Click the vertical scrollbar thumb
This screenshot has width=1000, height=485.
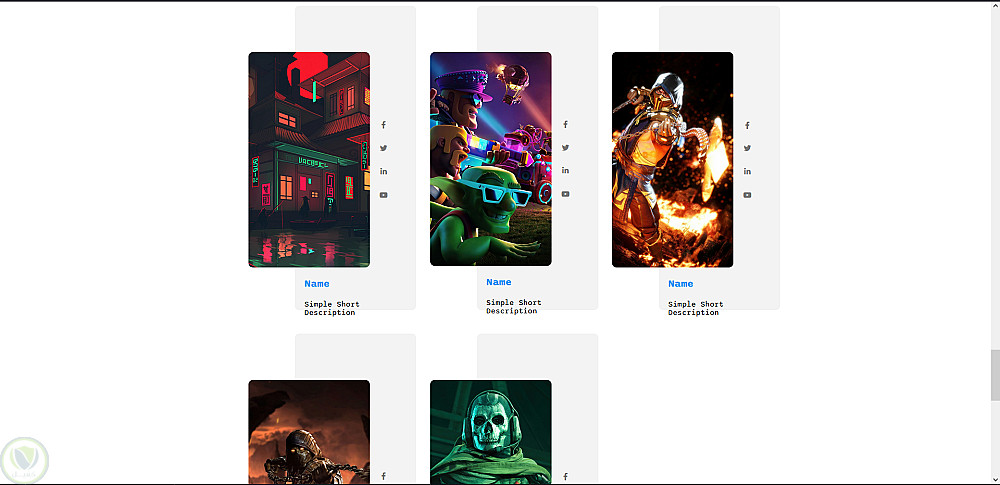click(995, 375)
